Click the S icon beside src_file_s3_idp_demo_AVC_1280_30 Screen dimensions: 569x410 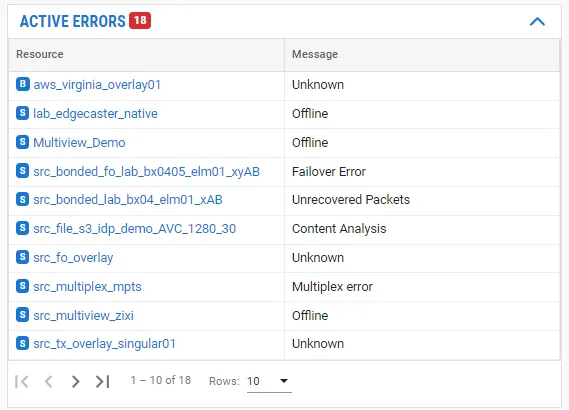pyautogui.click(x=22, y=228)
